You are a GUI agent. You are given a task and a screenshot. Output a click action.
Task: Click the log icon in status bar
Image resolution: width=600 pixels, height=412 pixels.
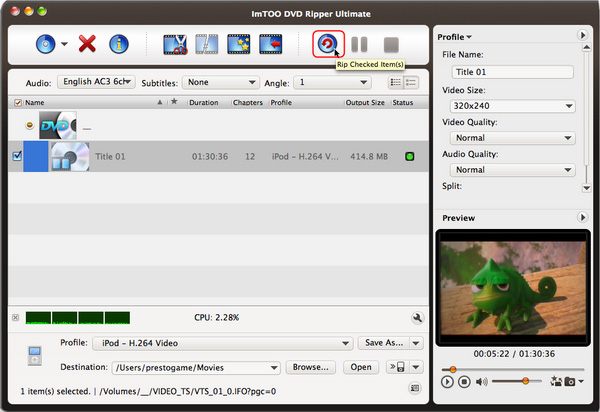point(415,388)
